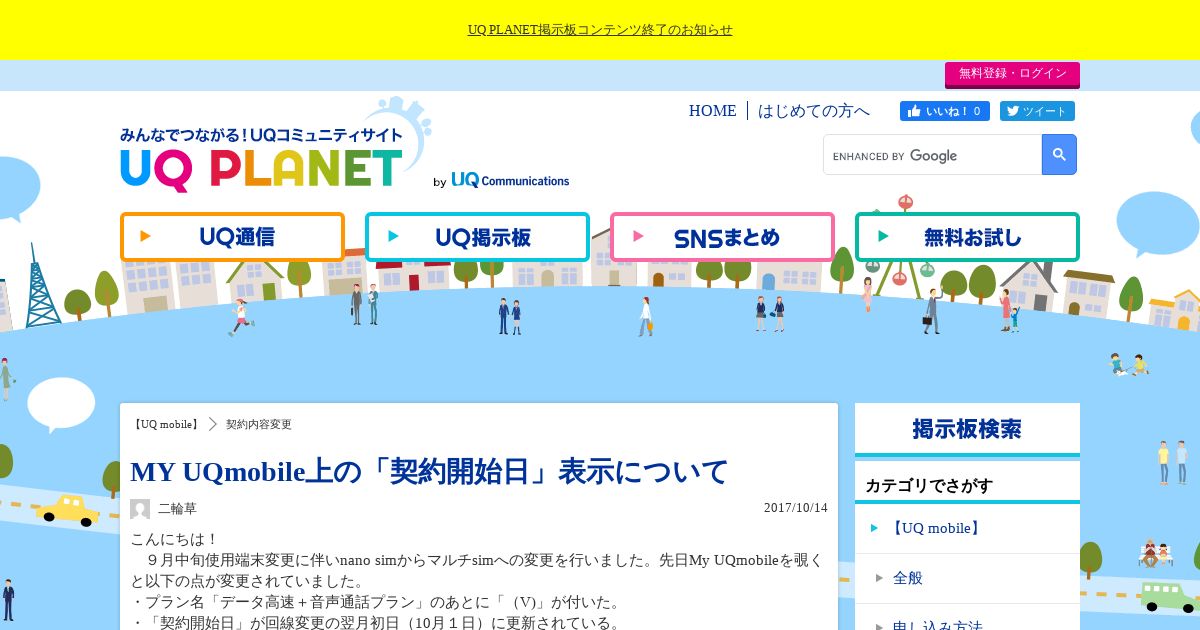Click the Twitter ツイート button
This screenshot has height=630, width=1200.
pos(1037,111)
